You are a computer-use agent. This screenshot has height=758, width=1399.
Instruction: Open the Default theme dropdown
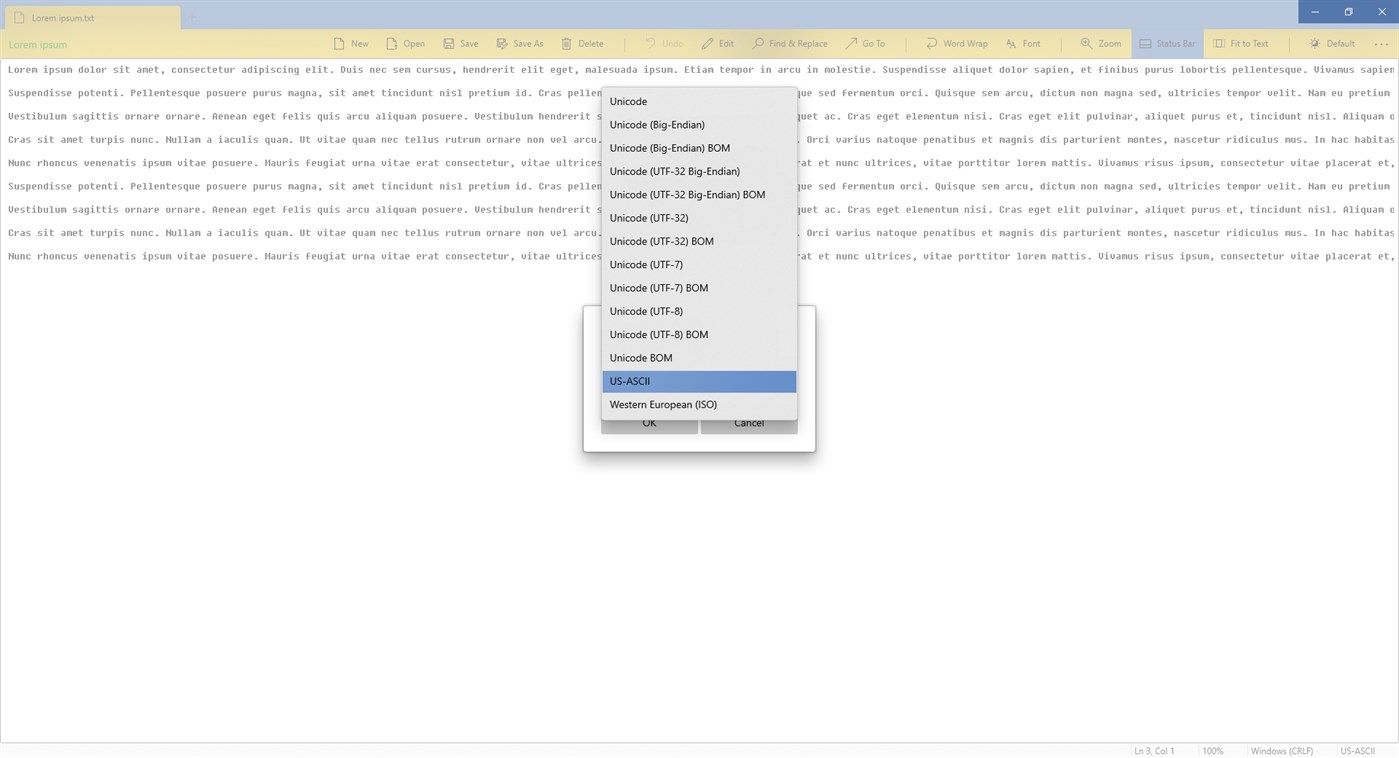point(1332,43)
